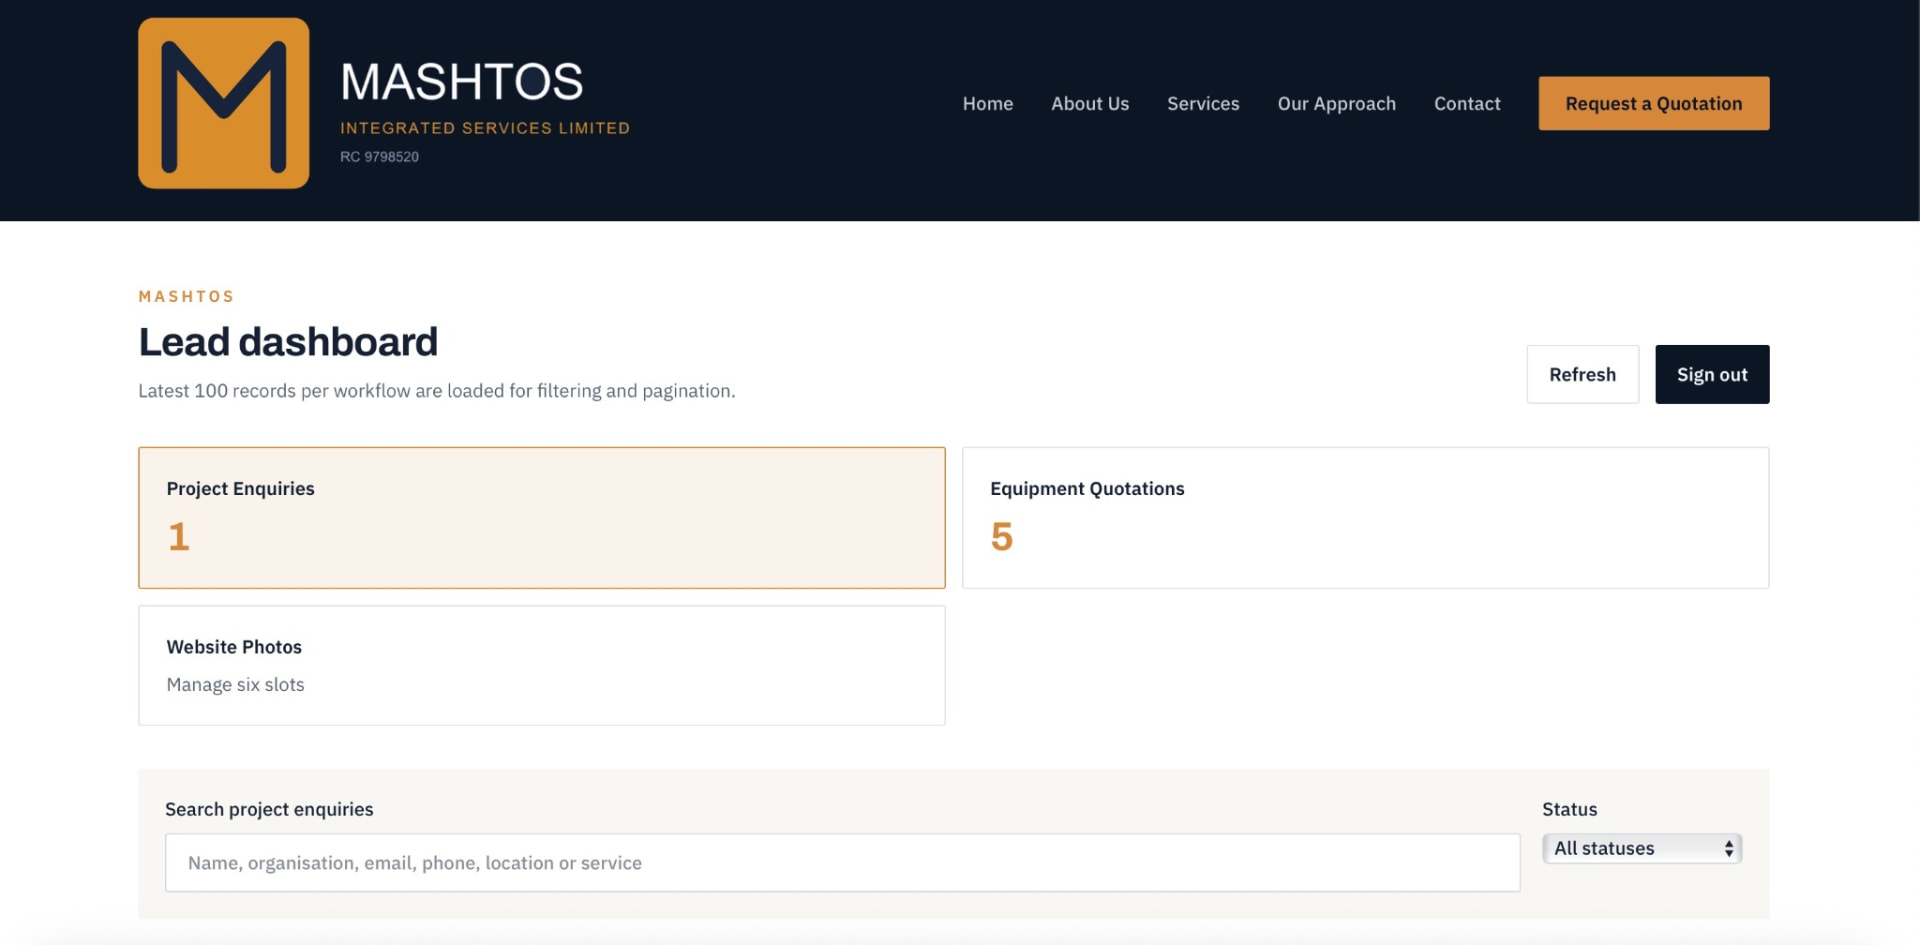Sign out of the dashboard

1711,374
